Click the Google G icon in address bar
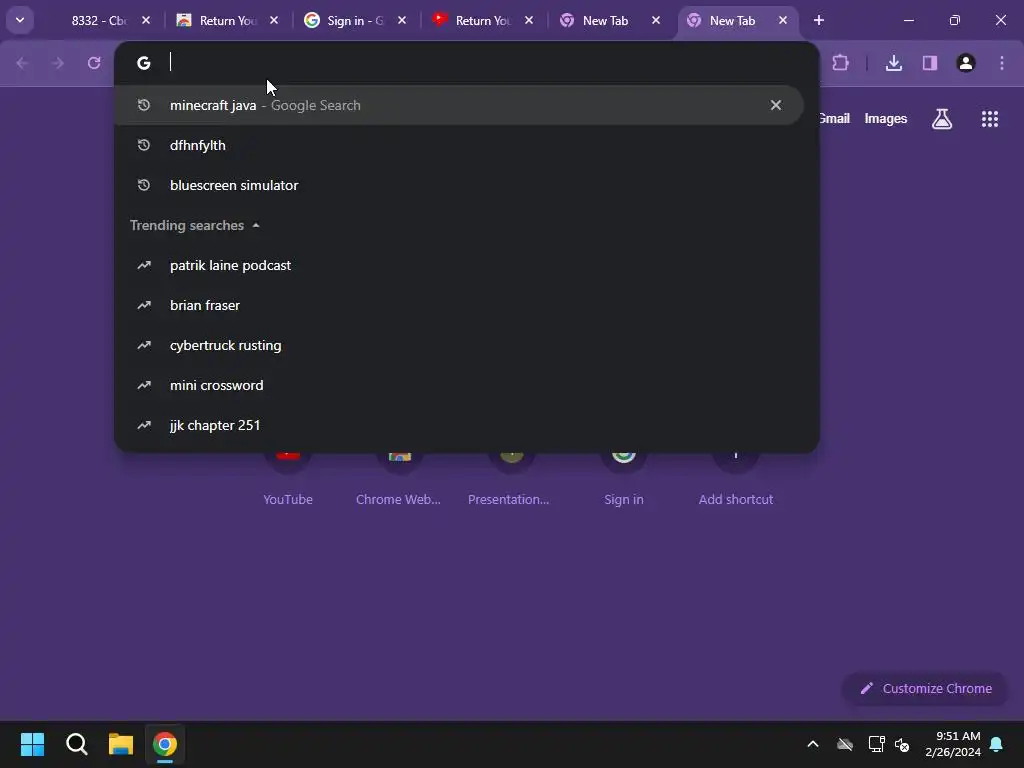The image size is (1024, 768). [x=144, y=63]
